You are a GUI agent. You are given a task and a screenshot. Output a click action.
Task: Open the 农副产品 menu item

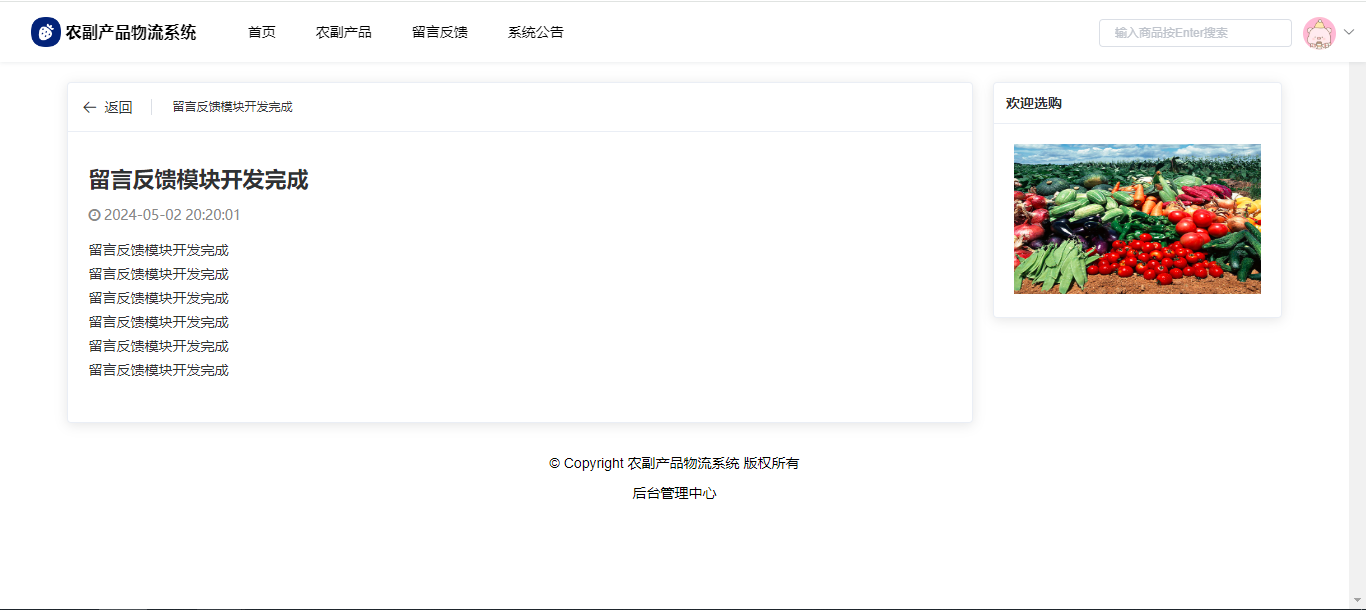coord(344,32)
